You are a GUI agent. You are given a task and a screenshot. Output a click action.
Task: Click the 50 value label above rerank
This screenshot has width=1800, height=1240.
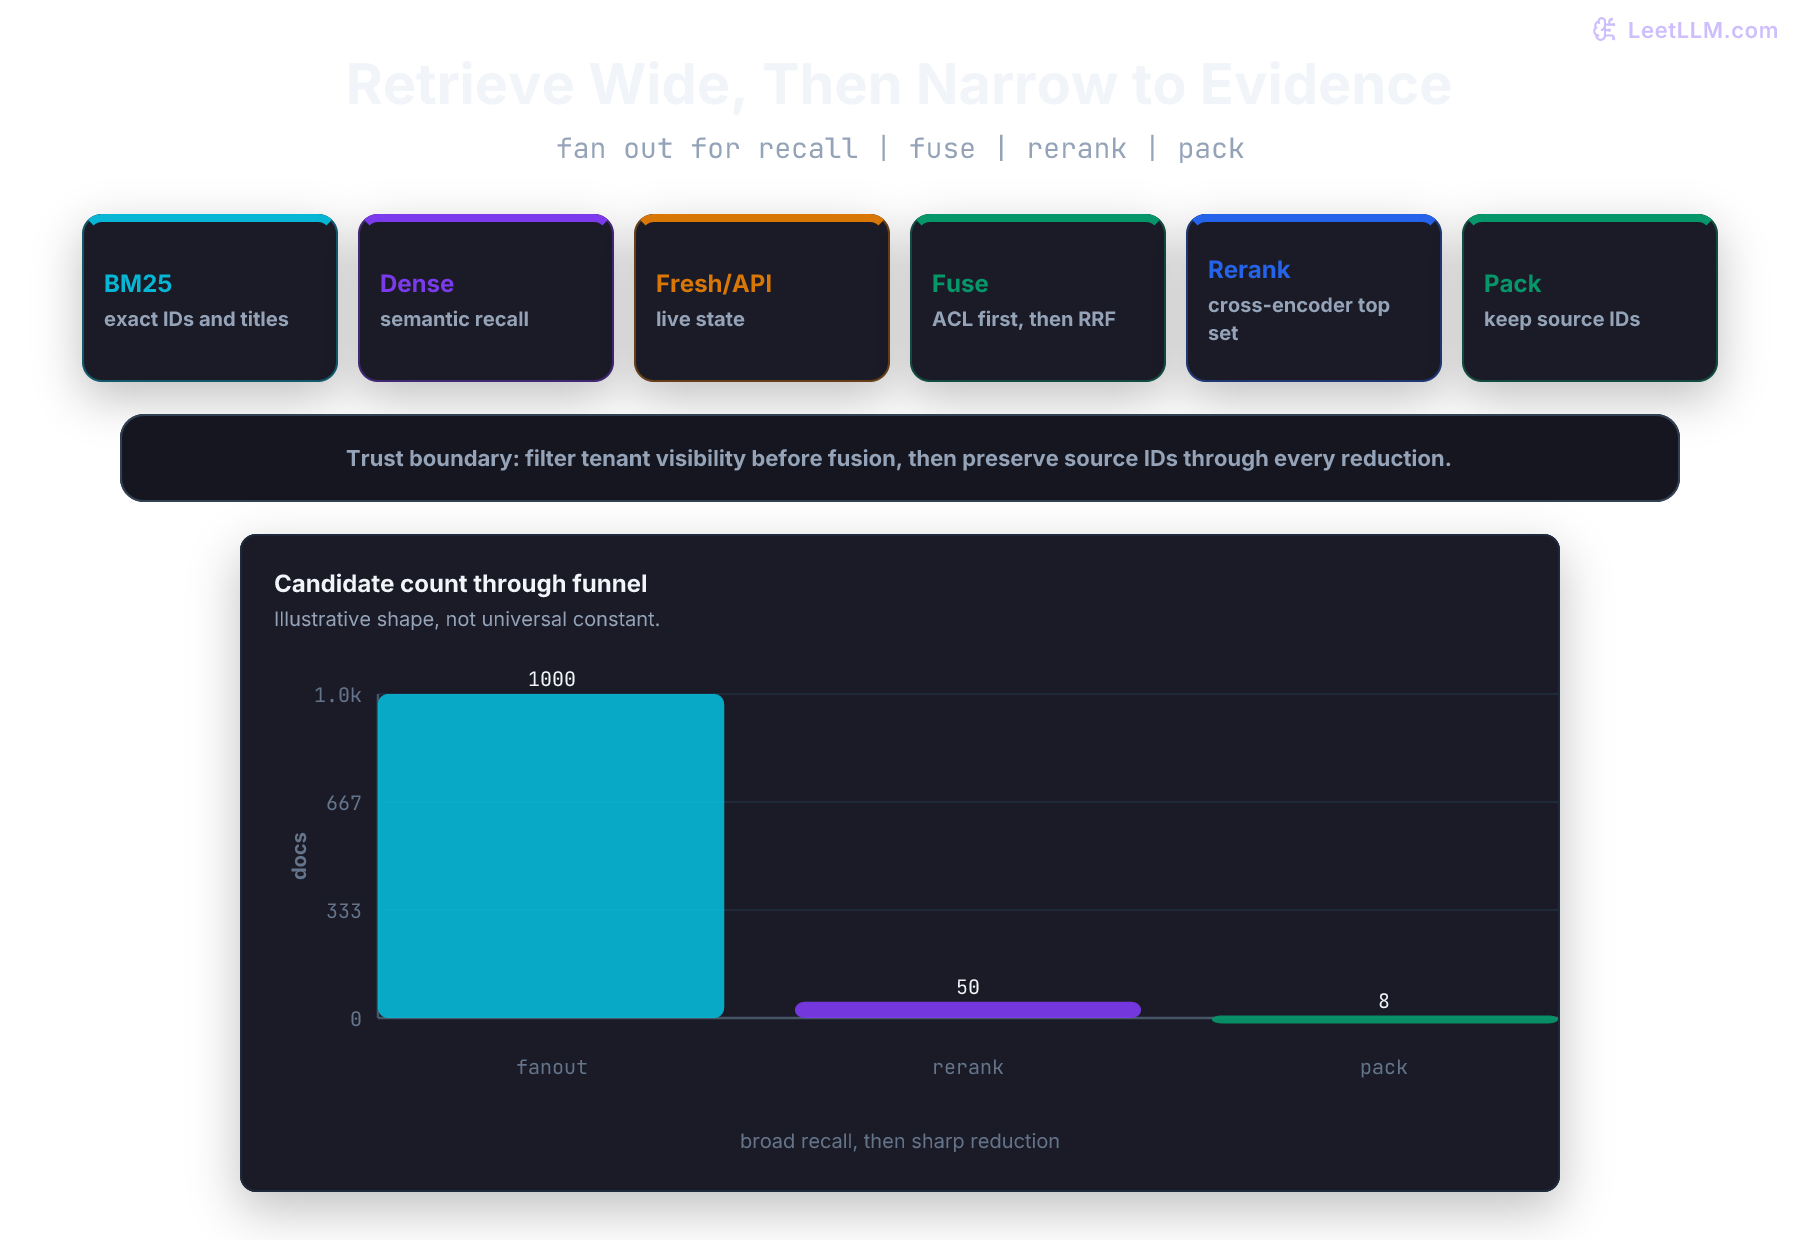click(968, 987)
